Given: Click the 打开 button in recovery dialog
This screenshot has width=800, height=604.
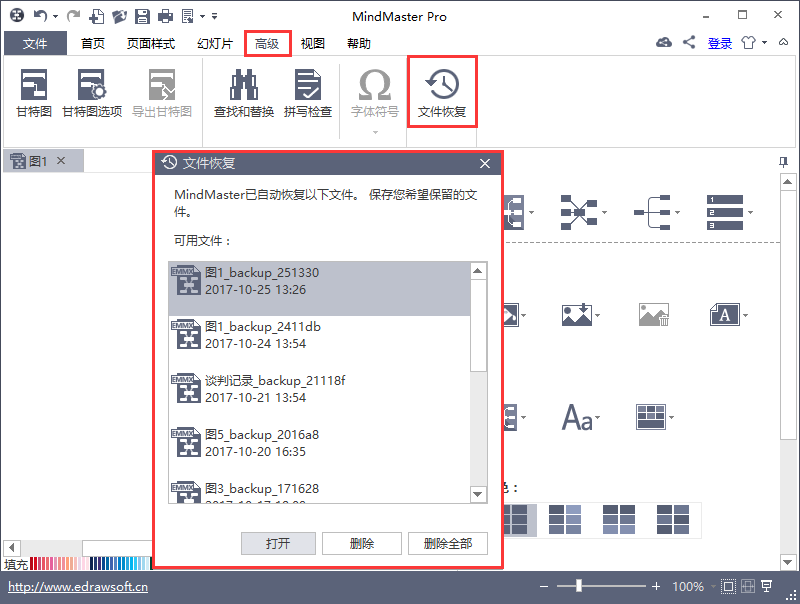Looking at the screenshot, I should (278, 543).
